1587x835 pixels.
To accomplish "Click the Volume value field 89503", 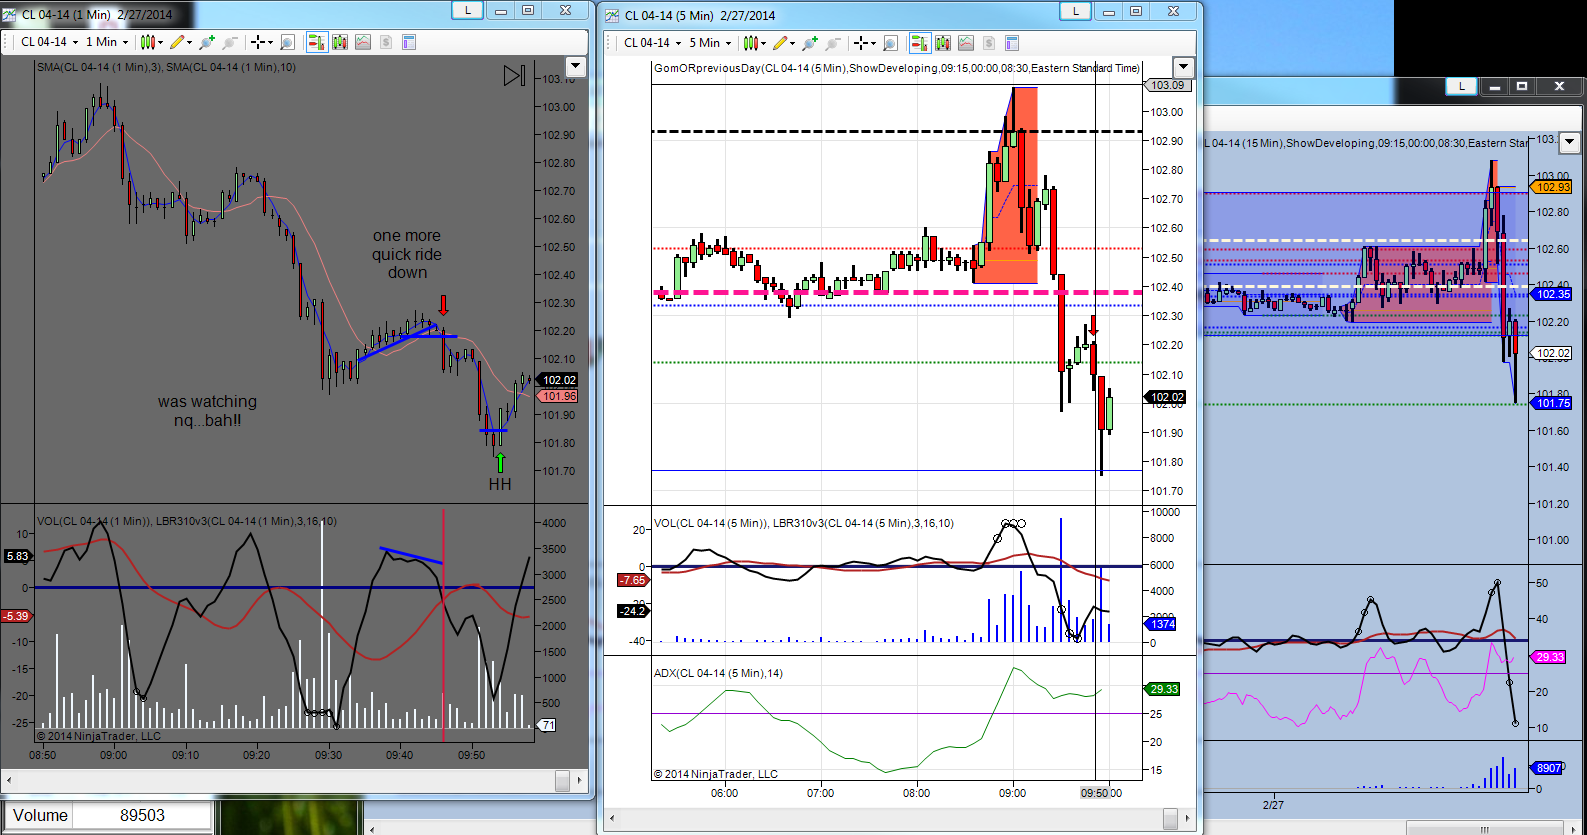I will (x=142, y=816).
